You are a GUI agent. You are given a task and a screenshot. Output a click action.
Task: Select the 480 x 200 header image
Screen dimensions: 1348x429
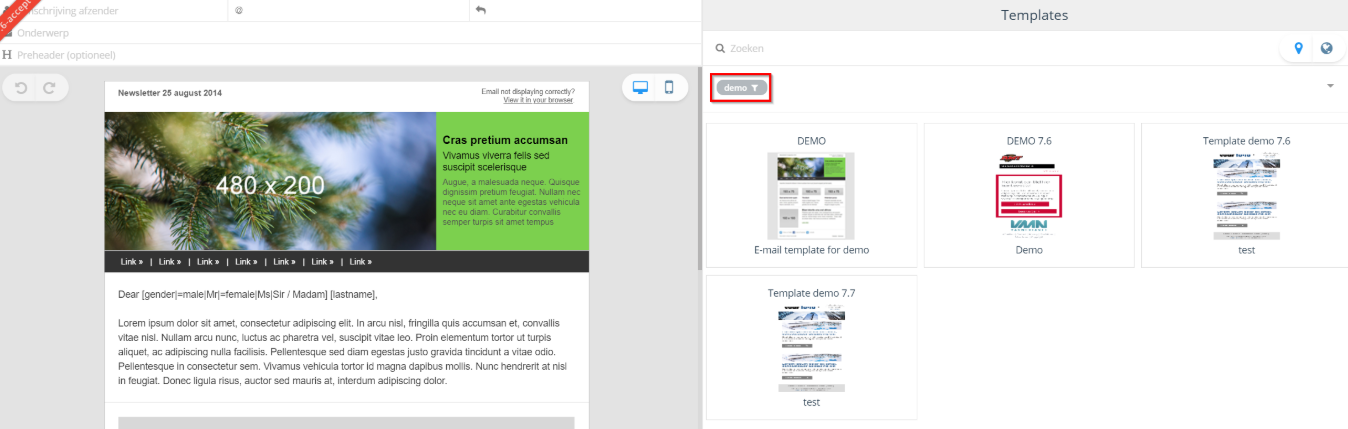pos(270,181)
